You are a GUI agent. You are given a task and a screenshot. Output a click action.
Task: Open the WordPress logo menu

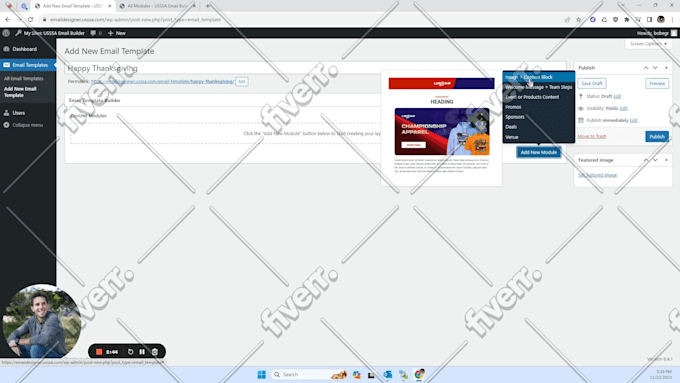[x=6, y=33]
